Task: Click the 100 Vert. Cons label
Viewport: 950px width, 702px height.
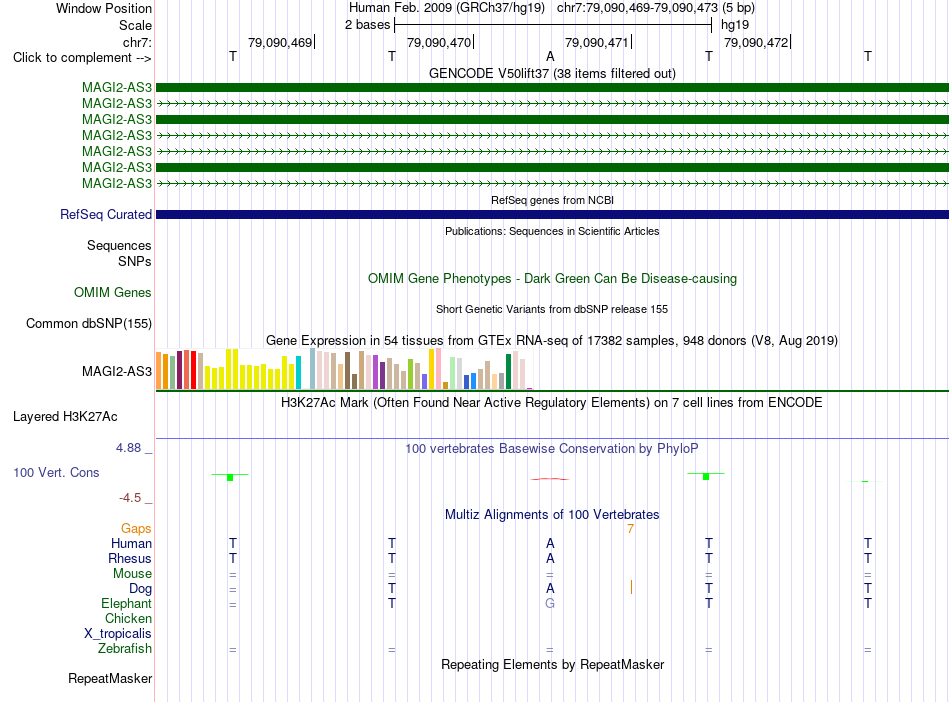Action: [x=56, y=472]
